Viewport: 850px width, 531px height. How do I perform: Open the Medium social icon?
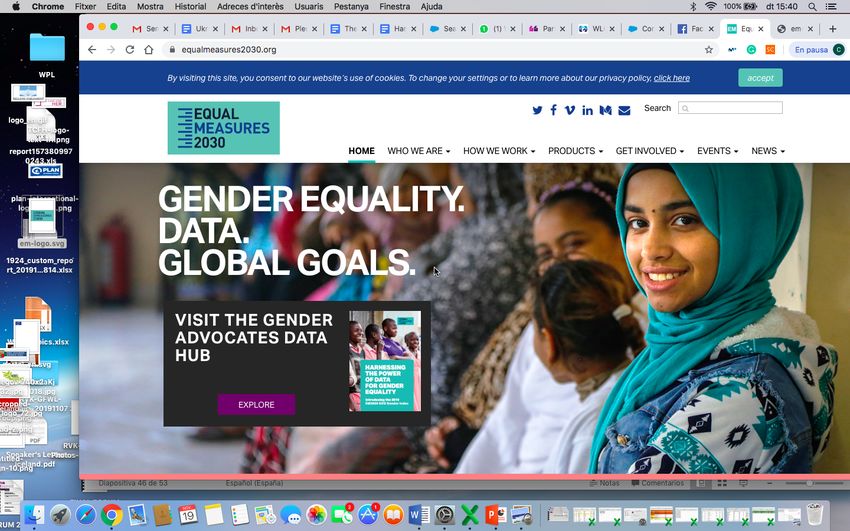(606, 110)
